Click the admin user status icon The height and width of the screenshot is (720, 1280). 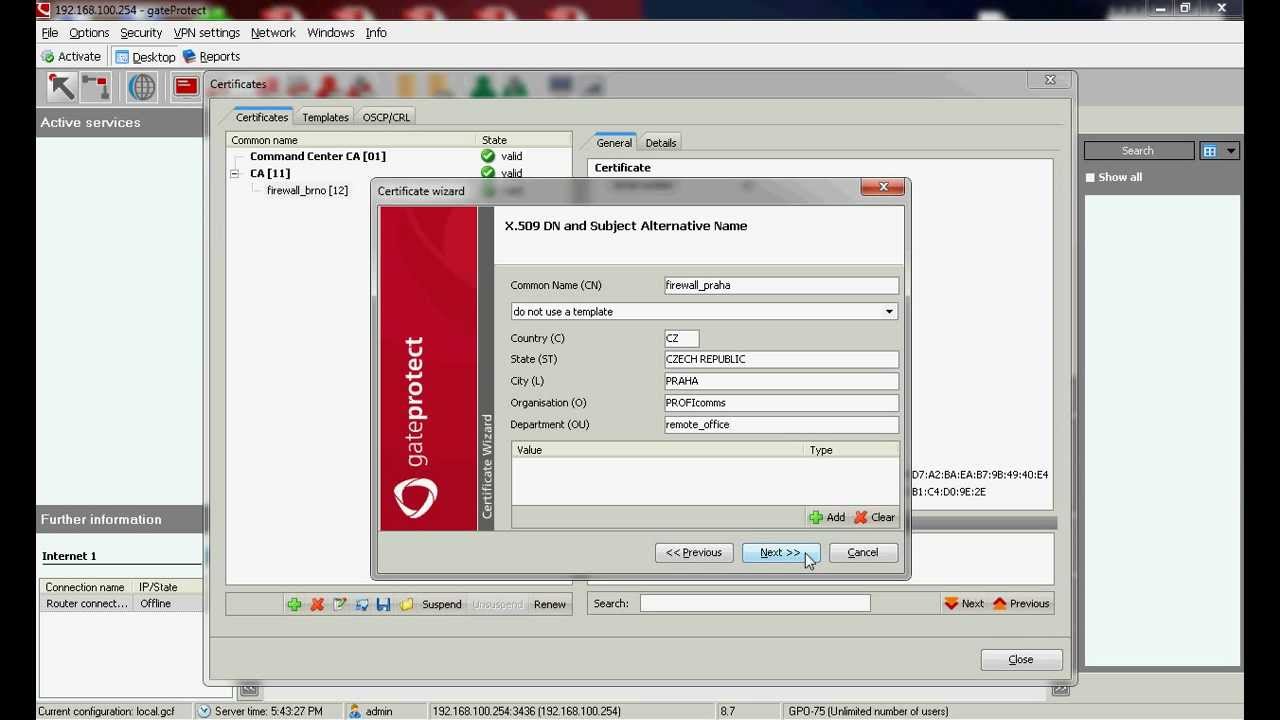354,711
